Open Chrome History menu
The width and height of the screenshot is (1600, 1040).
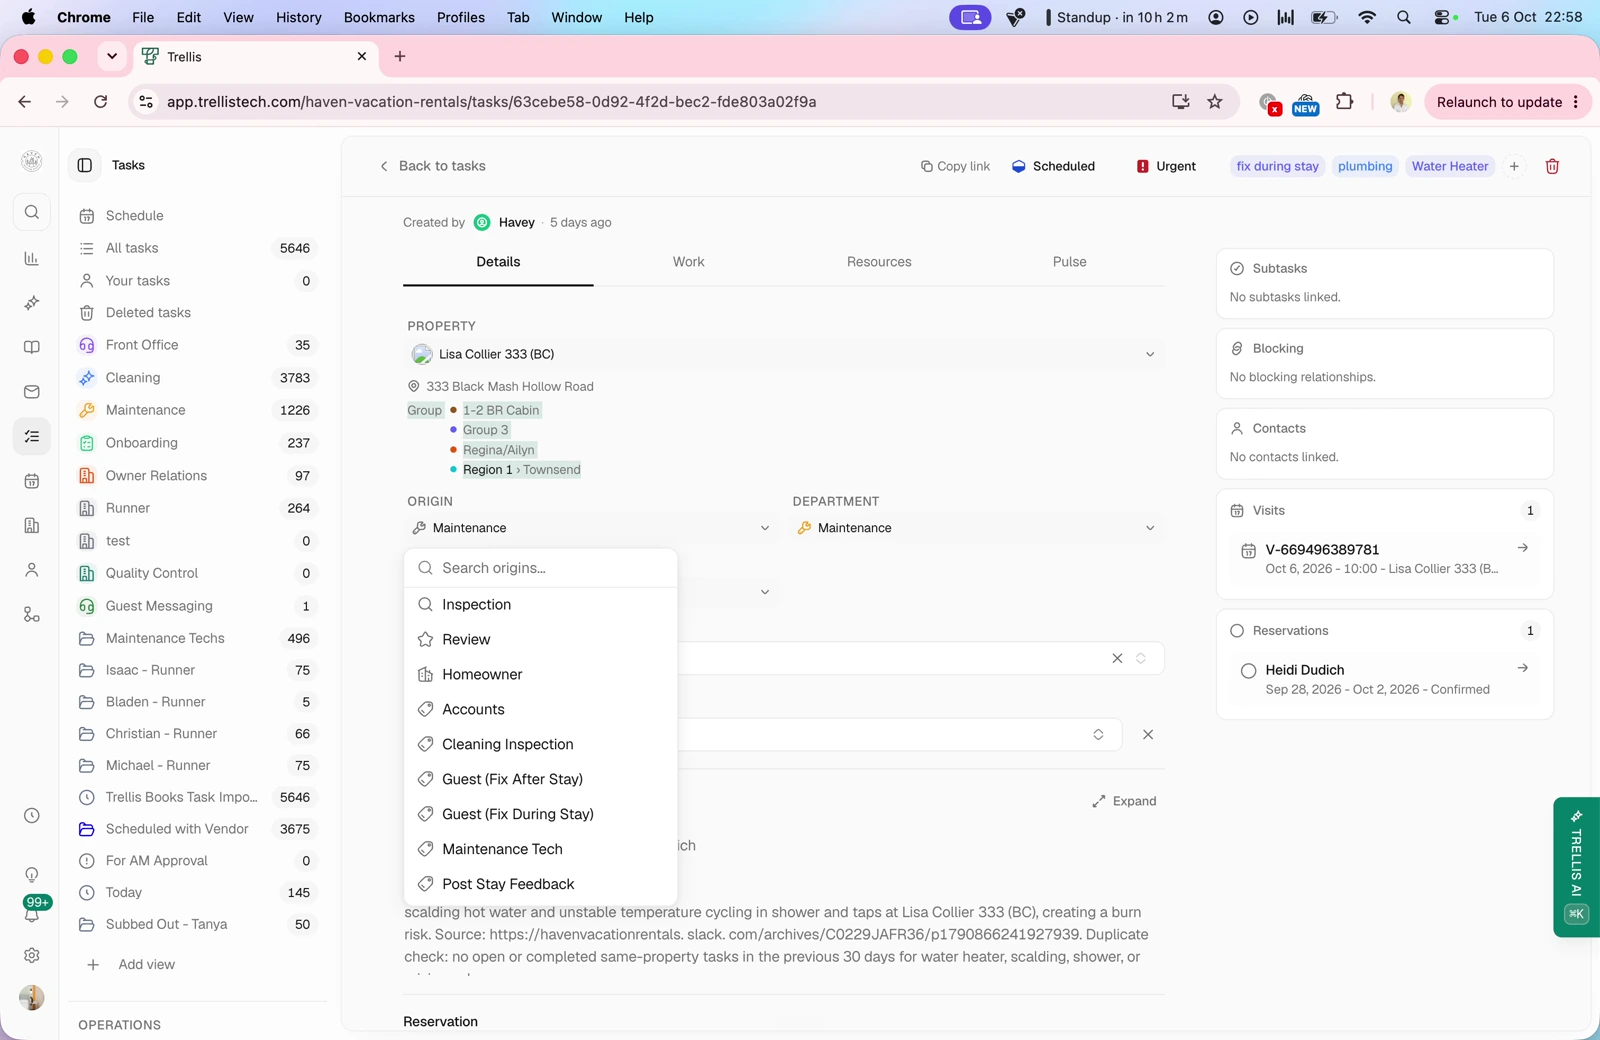pyautogui.click(x=298, y=17)
